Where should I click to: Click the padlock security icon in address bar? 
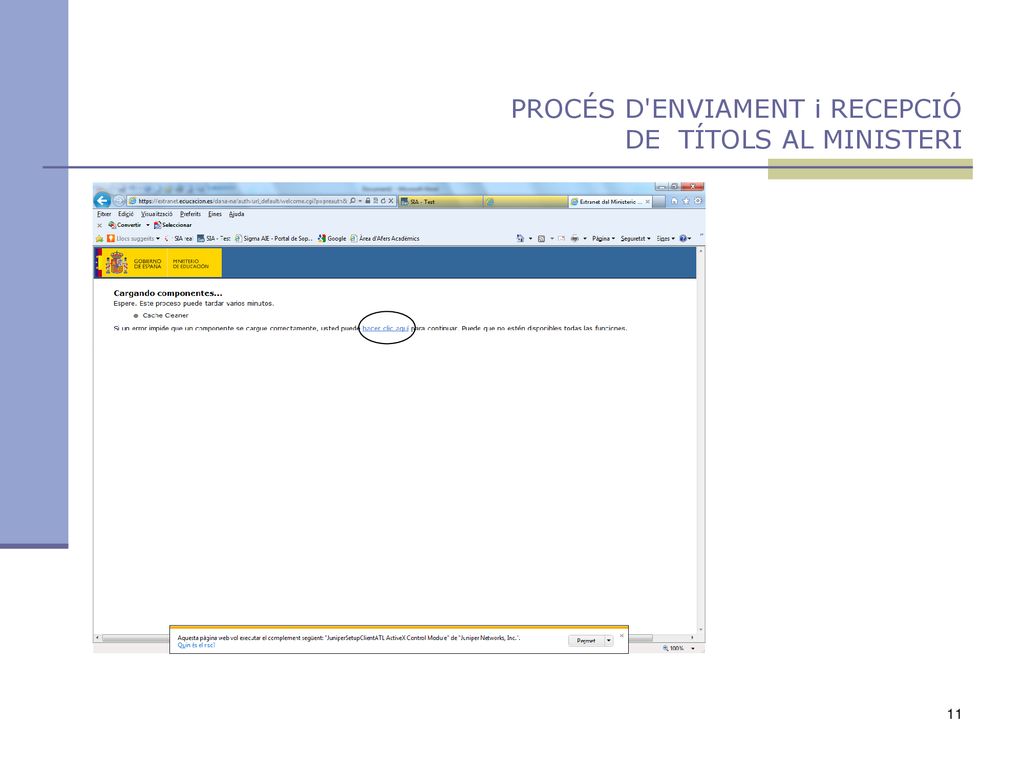(368, 201)
